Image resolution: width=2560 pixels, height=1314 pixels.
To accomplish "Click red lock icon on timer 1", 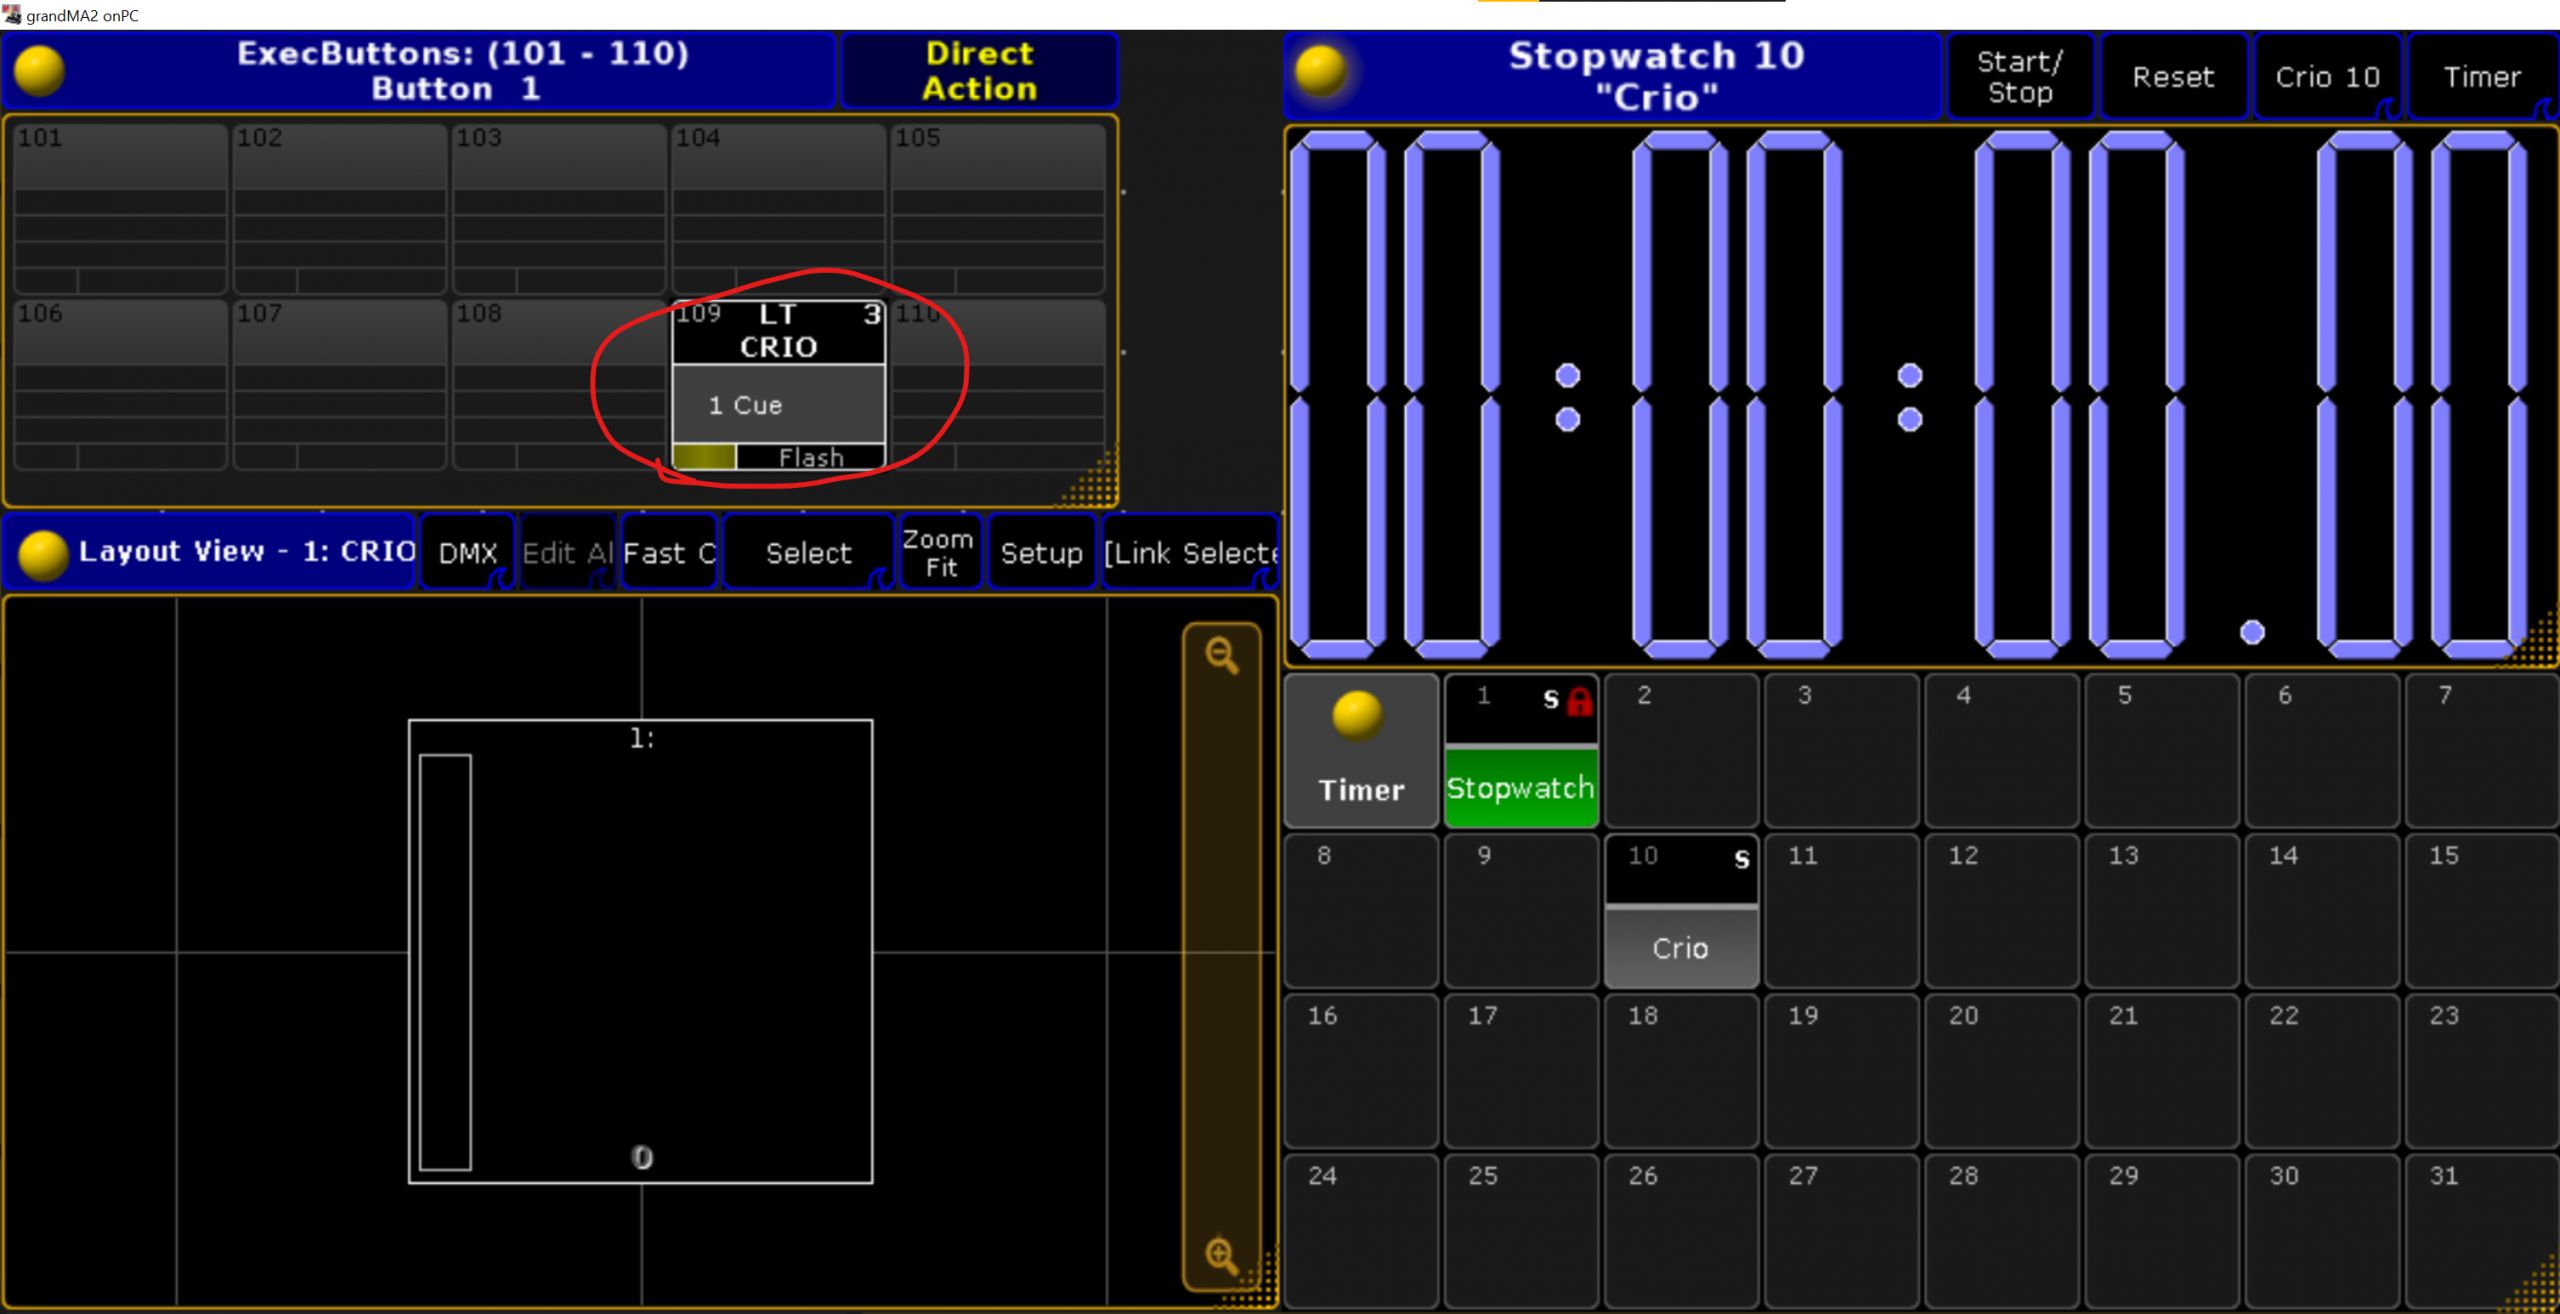I will 1580,701.
